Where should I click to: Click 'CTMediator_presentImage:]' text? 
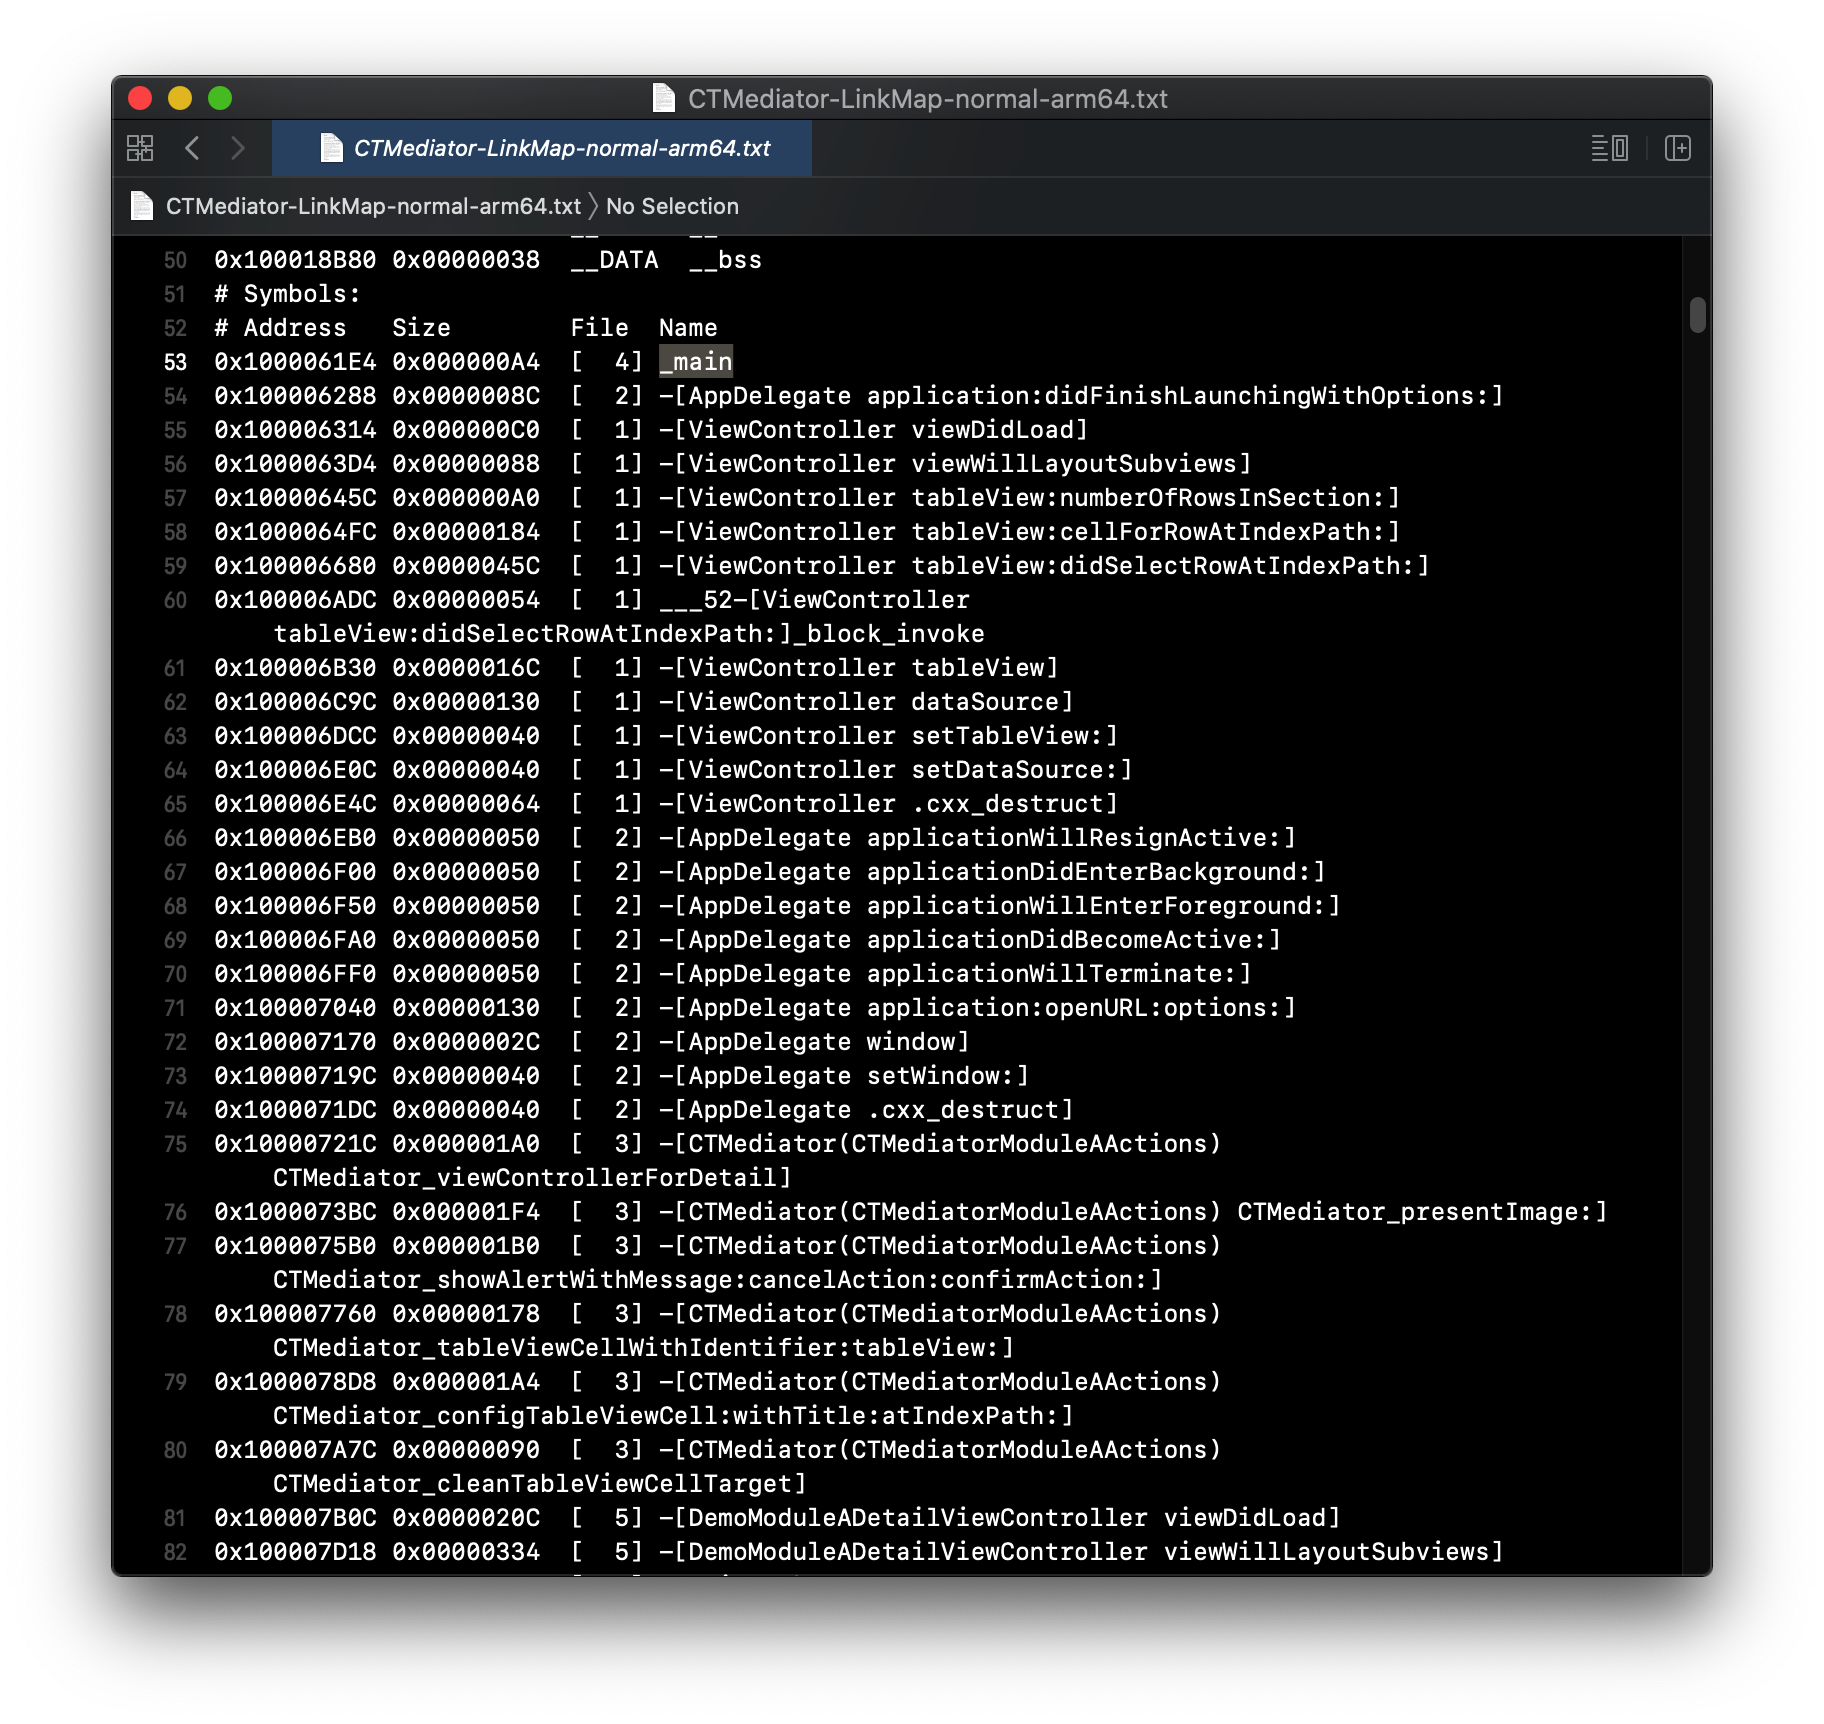coord(1422,1212)
